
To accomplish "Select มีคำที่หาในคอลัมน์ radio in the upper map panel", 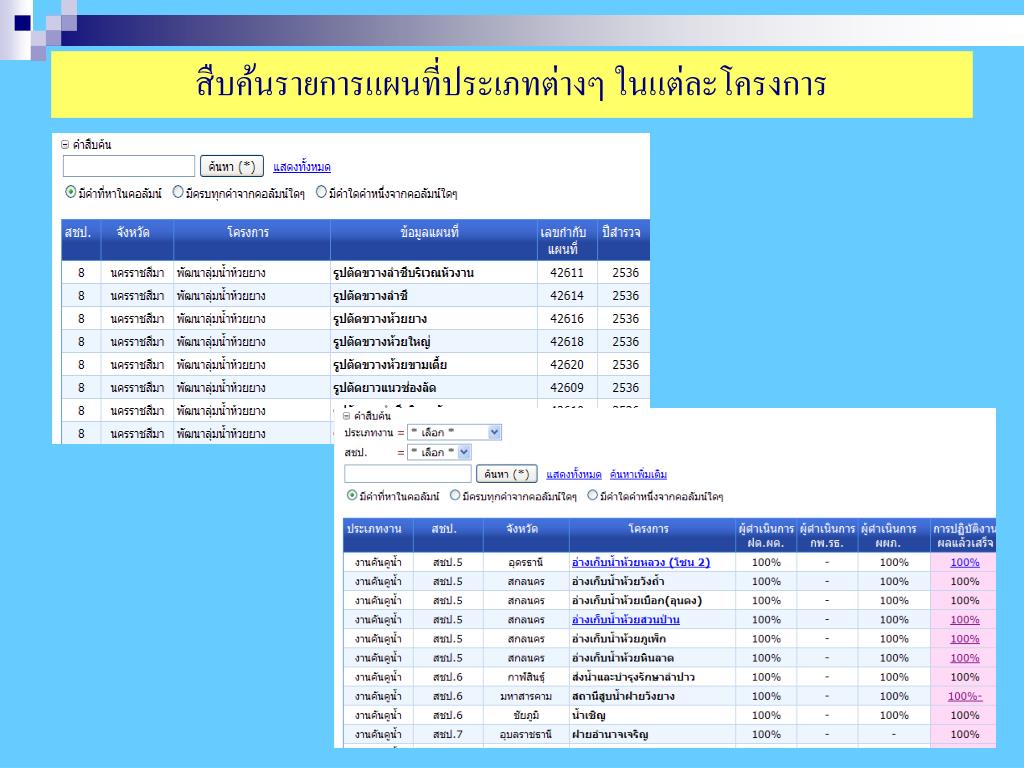I will [71, 193].
